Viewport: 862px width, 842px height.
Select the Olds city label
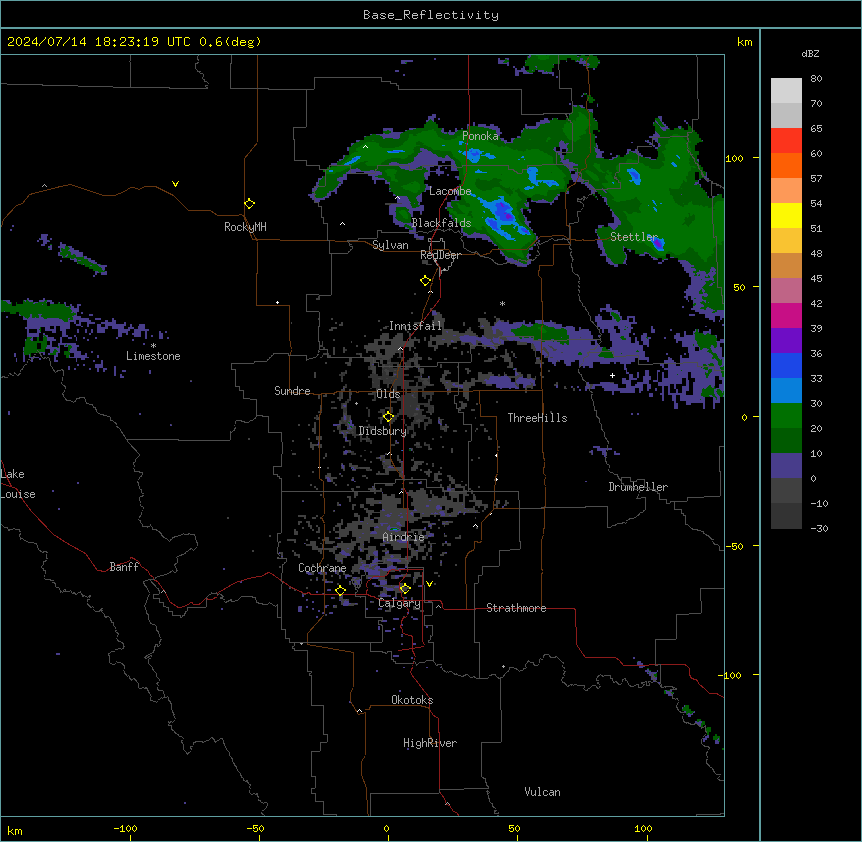[x=388, y=394]
